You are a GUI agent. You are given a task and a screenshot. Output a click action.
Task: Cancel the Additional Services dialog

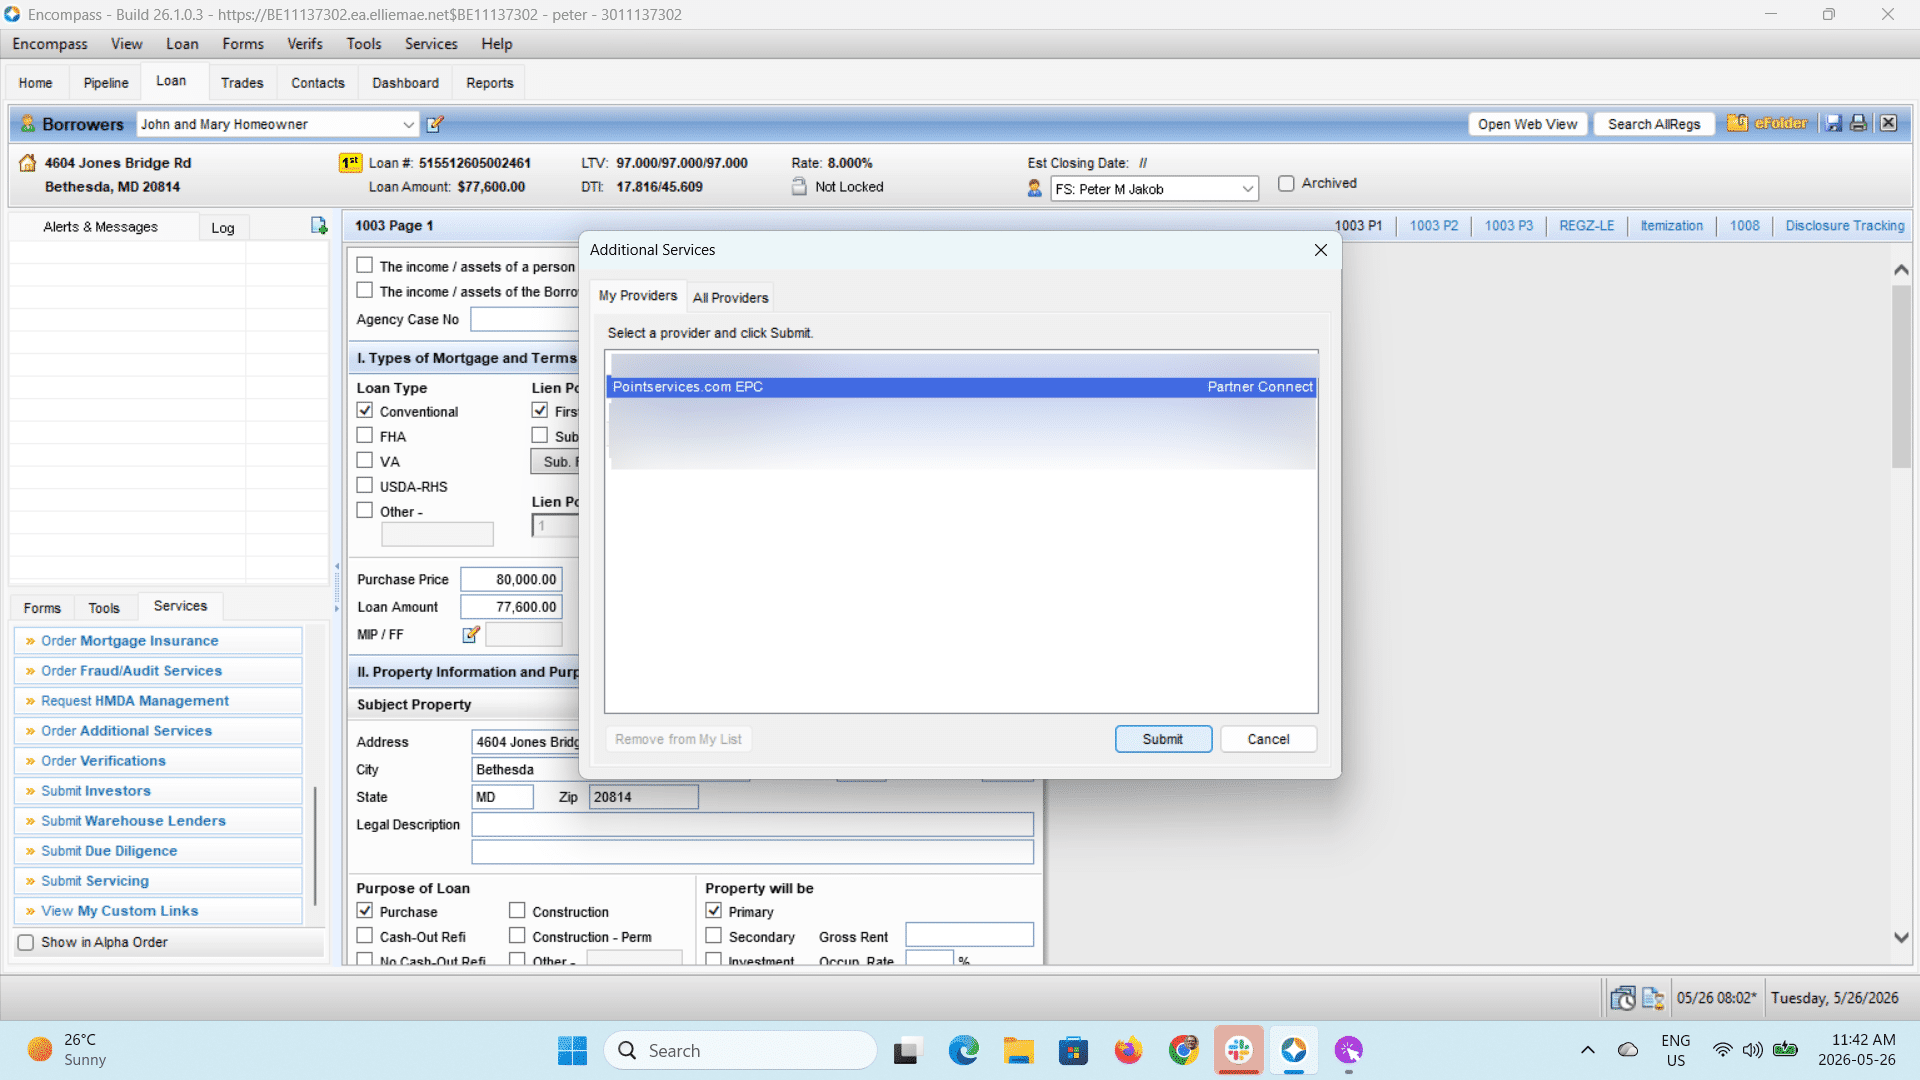tap(1268, 739)
